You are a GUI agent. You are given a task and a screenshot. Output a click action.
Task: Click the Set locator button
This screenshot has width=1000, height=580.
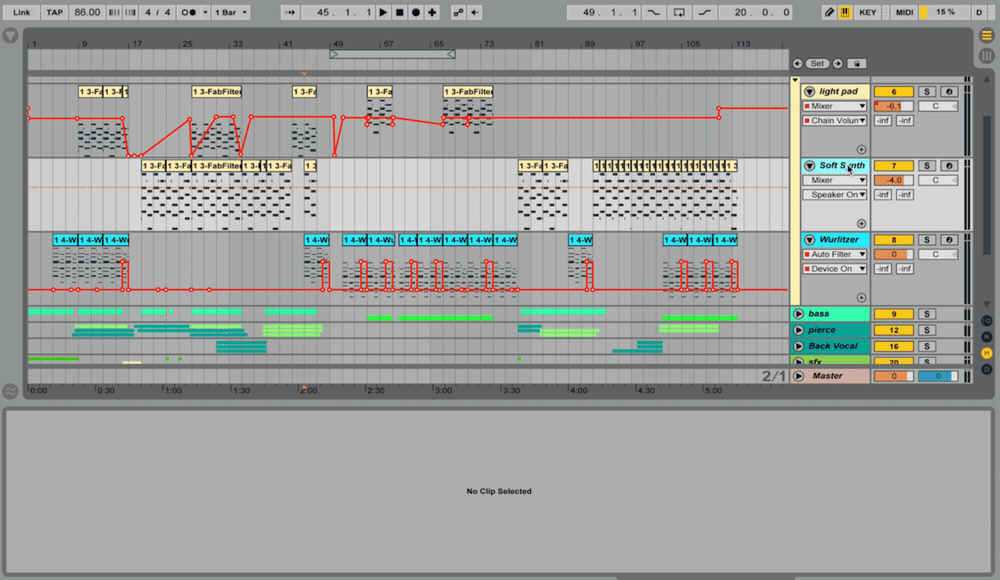tap(817, 62)
